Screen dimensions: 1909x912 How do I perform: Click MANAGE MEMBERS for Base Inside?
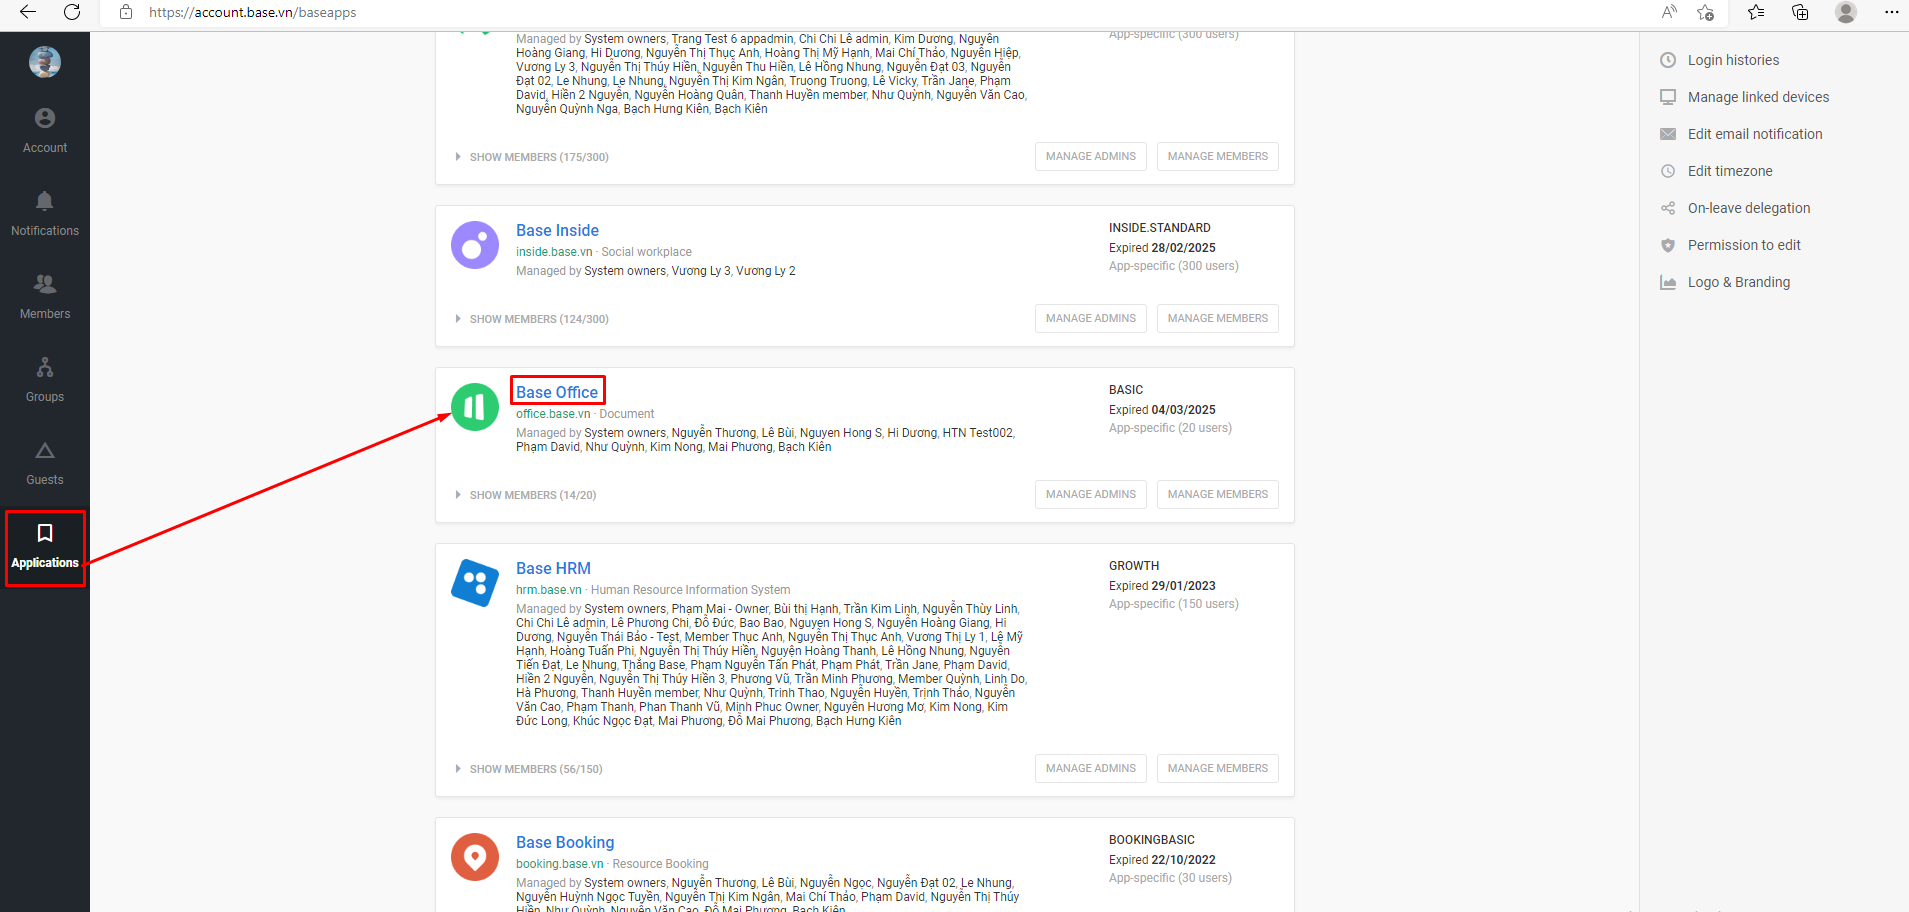point(1218,318)
